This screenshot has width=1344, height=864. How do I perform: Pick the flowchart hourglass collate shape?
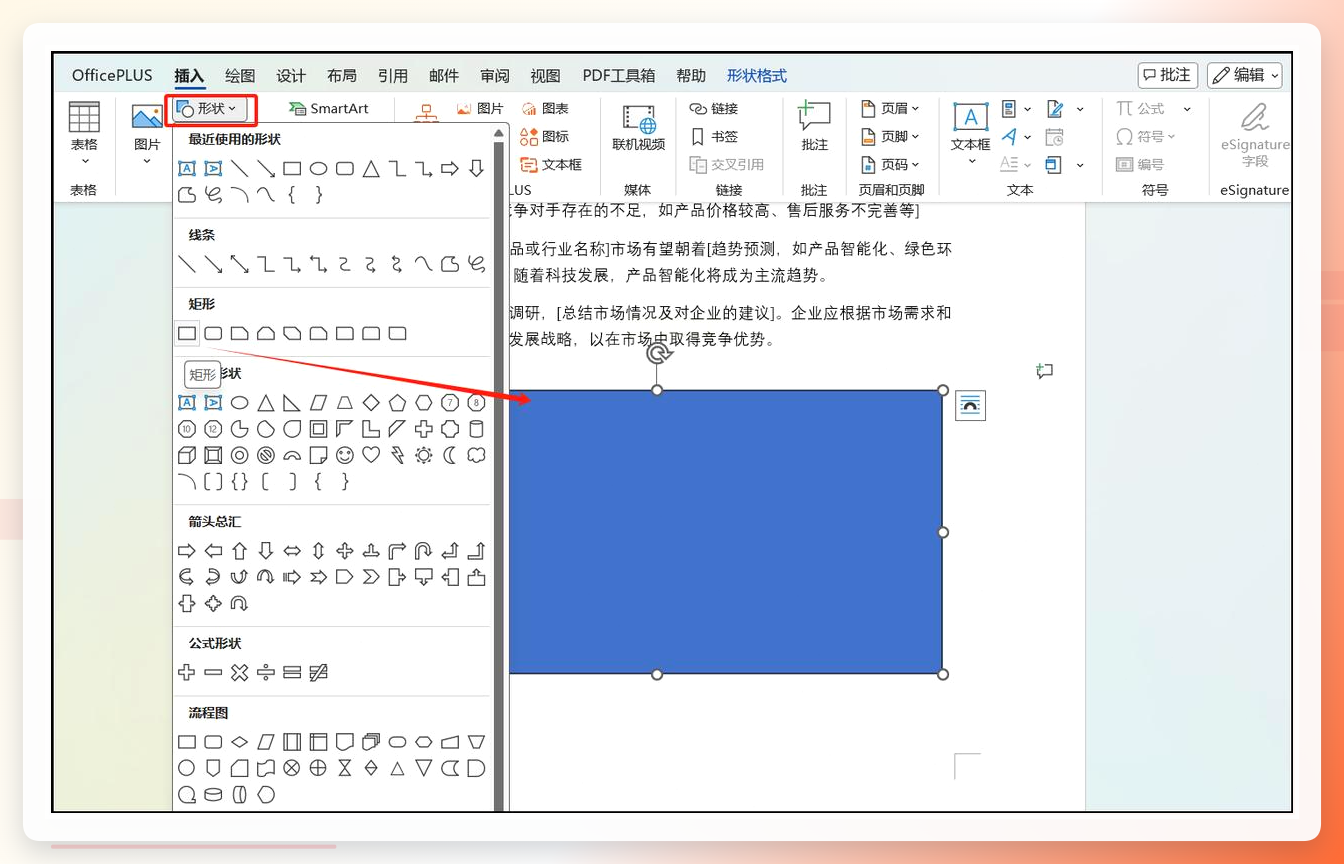(x=345, y=768)
